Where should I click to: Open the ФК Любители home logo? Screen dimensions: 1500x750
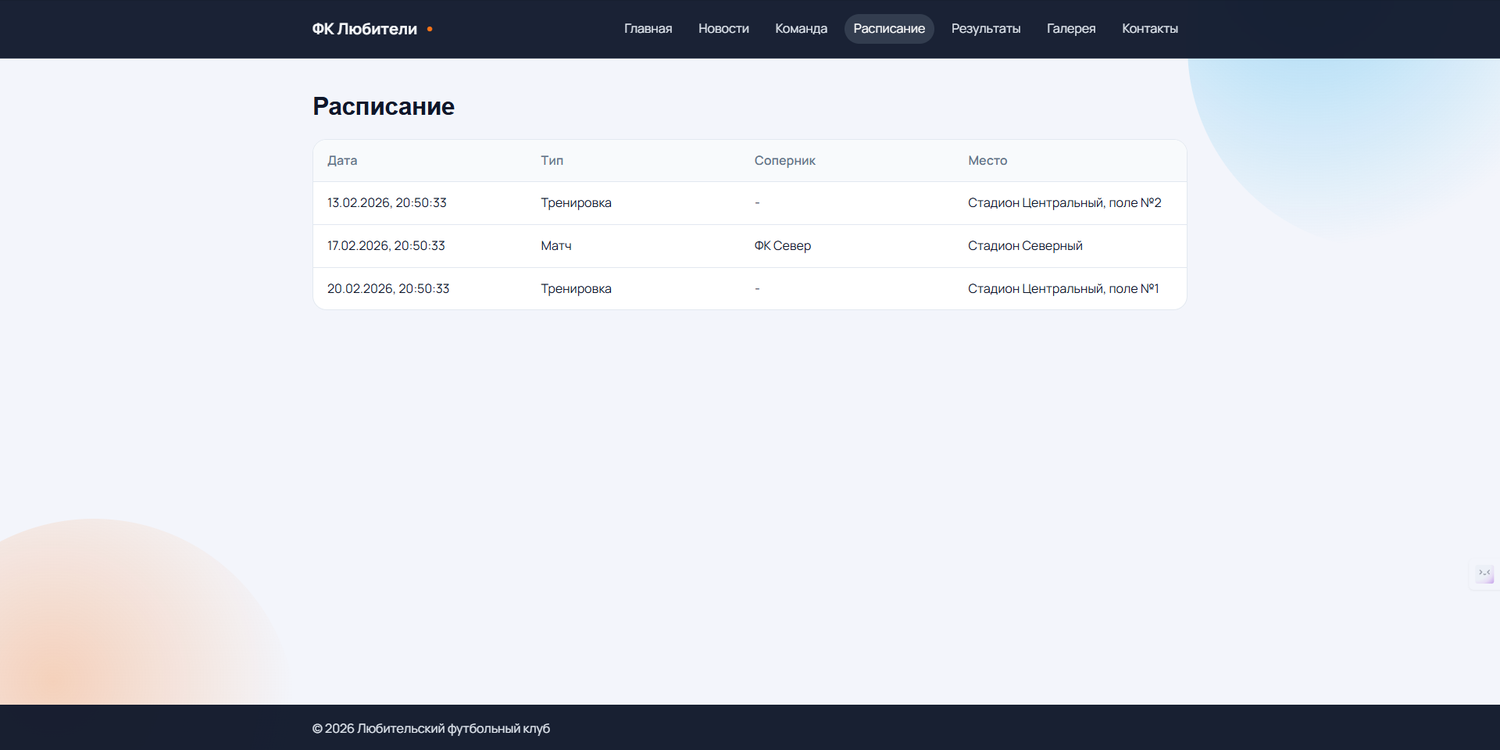pyautogui.click(x=372, y=29)
